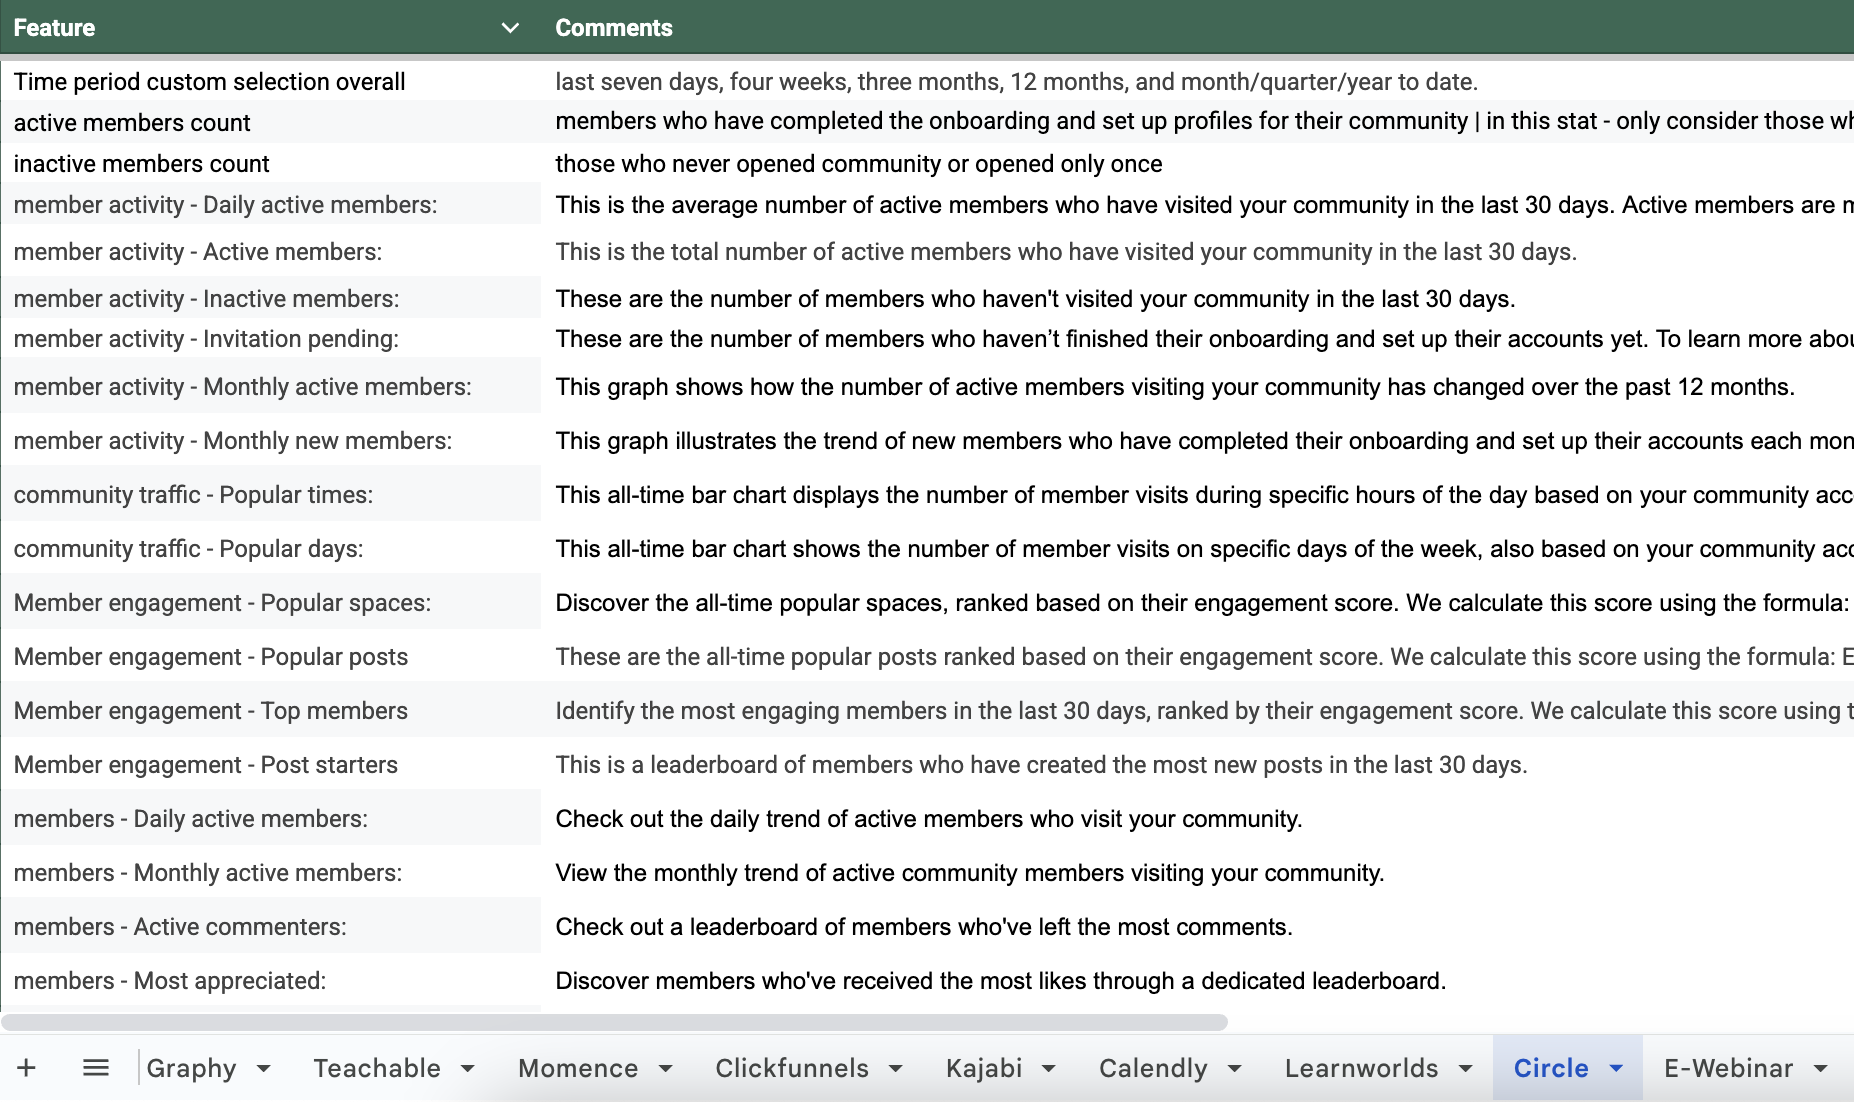Switch to the Momence sheet tab
1854x1102 pixels.
click(x=578, y=1068)
